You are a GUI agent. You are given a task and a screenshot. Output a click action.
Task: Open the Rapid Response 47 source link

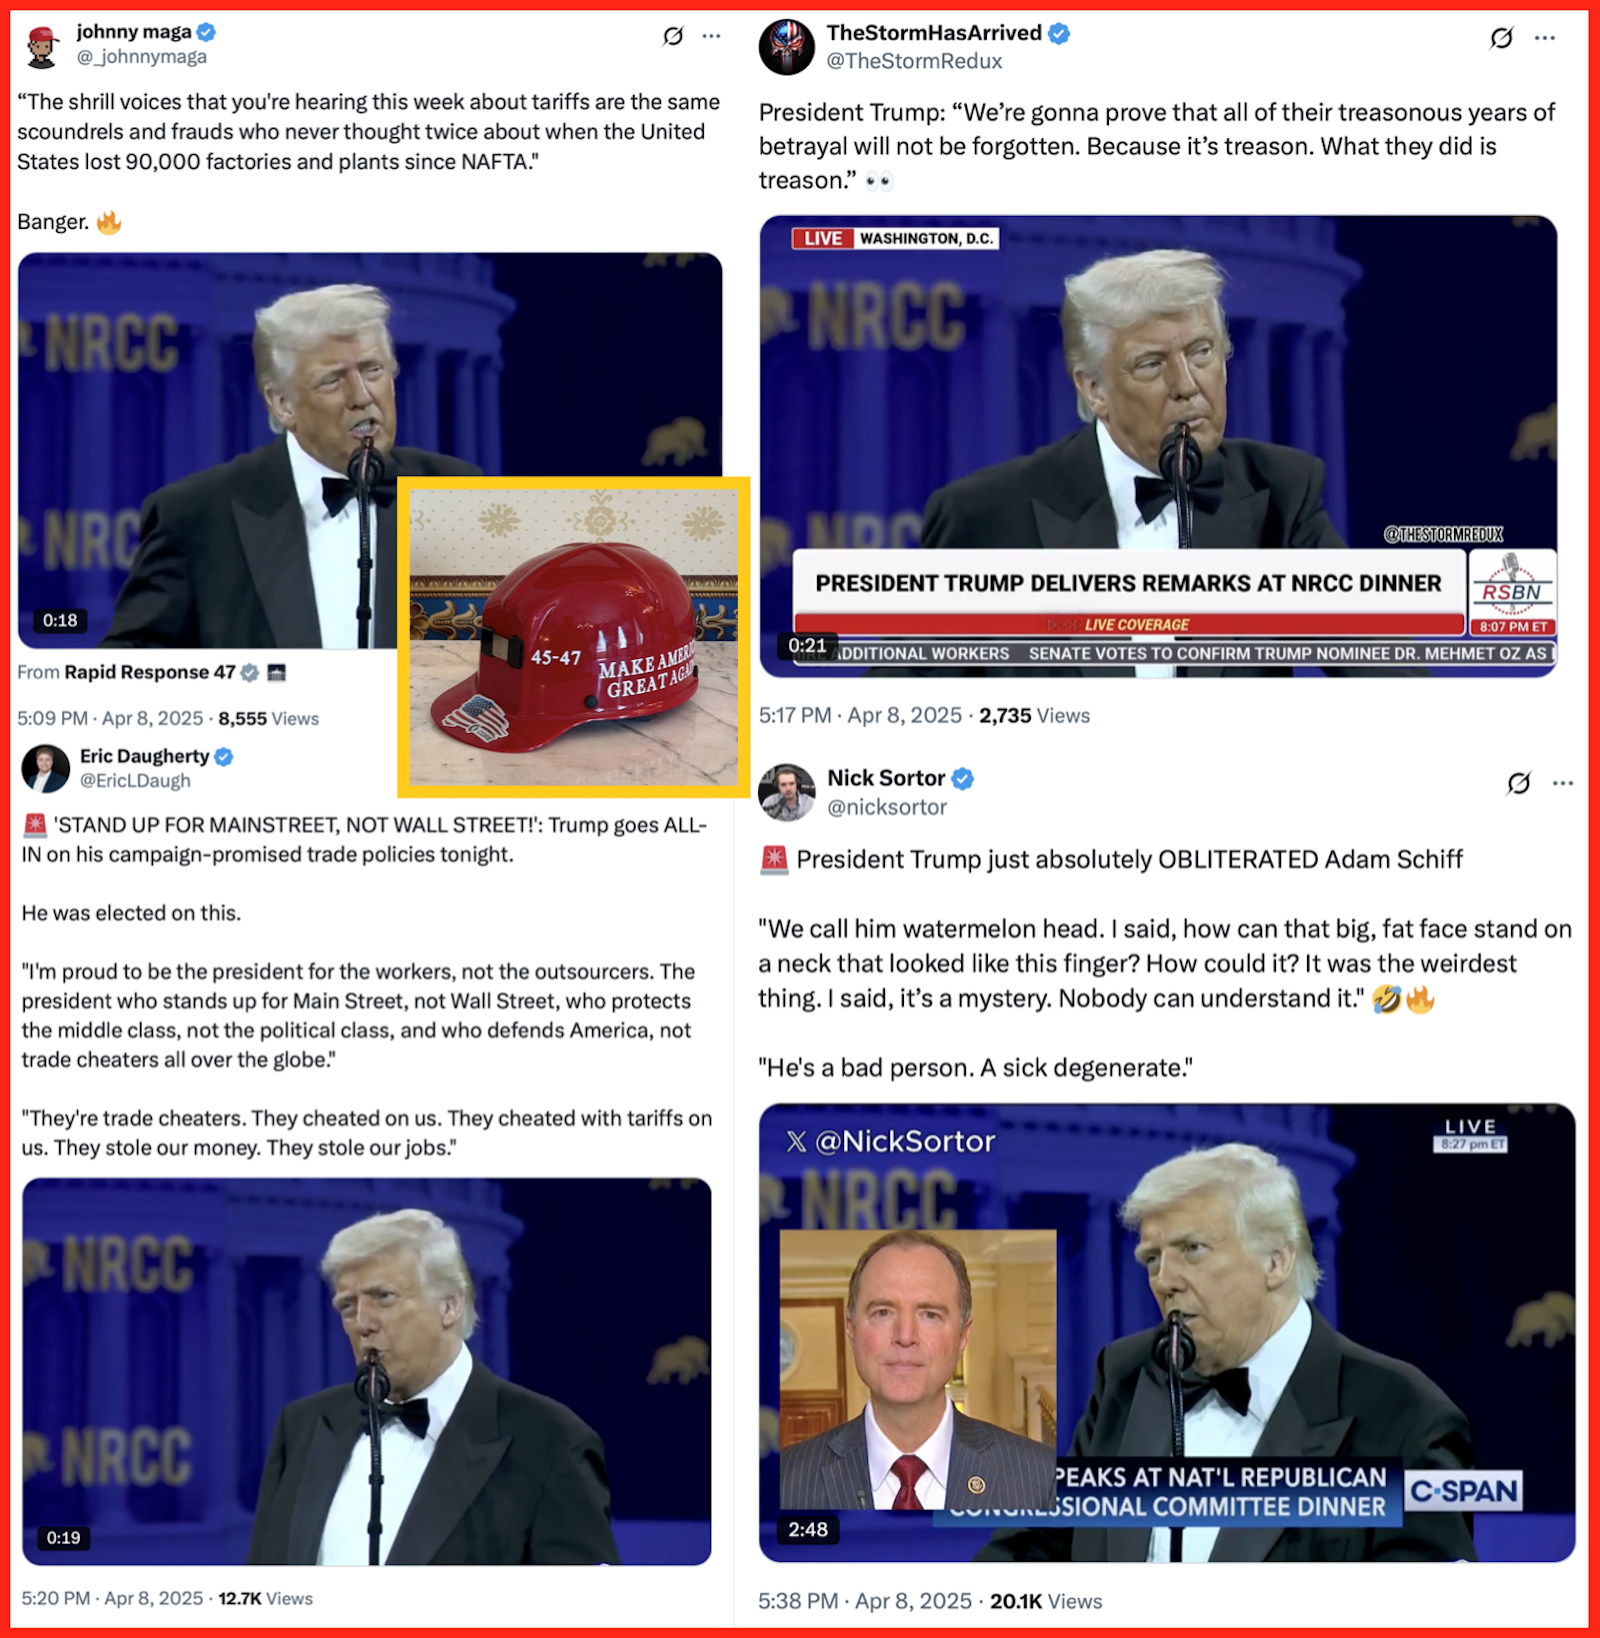(x=150, y=672)
